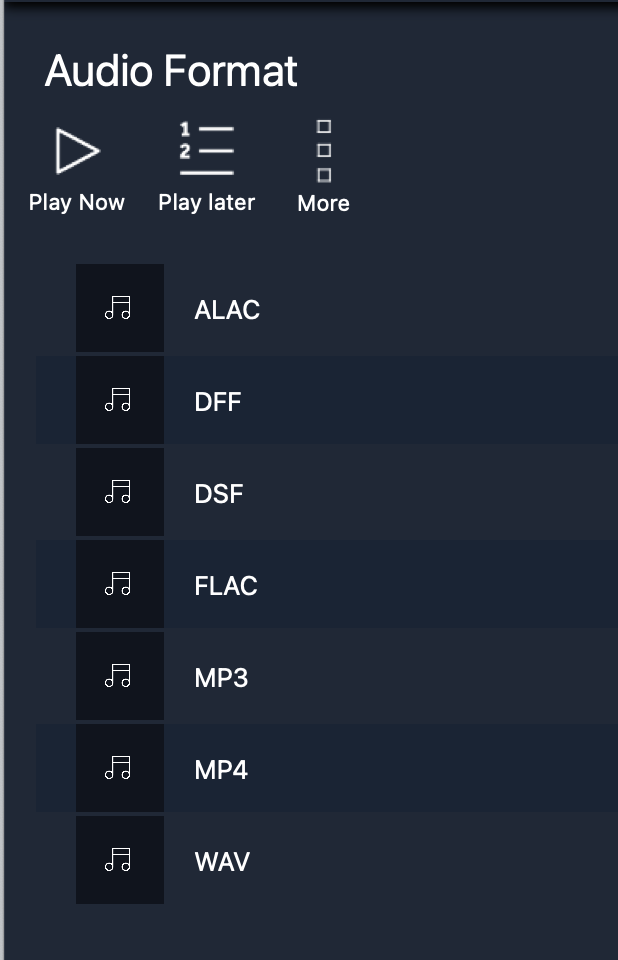This screenshot has height=960, width=618.
Task: Click the Play later text label
Action: (x=206, y=203)
